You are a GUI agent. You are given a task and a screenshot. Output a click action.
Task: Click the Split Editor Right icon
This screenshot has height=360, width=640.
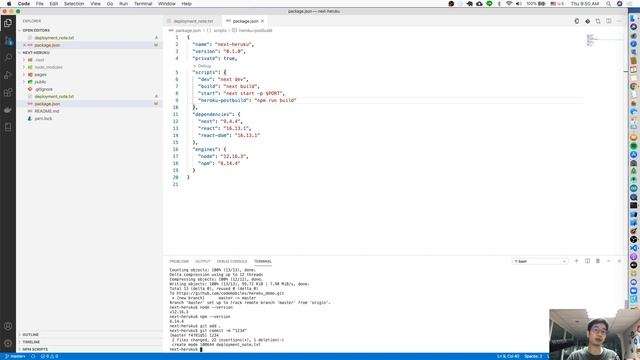pyautogui.click(x=609, y=21)
